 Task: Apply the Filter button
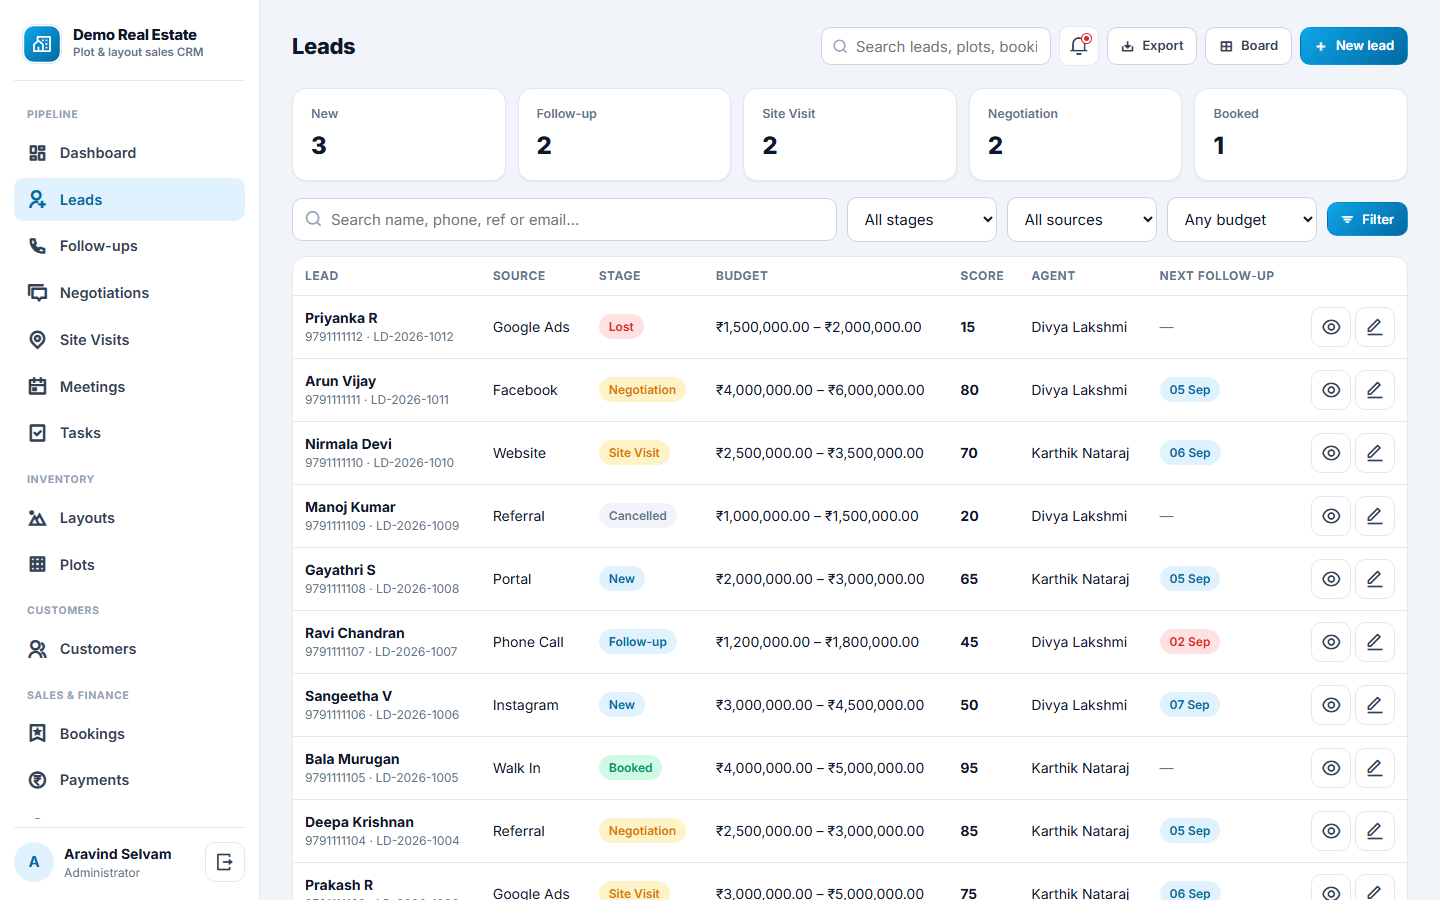coord(1367,219)
